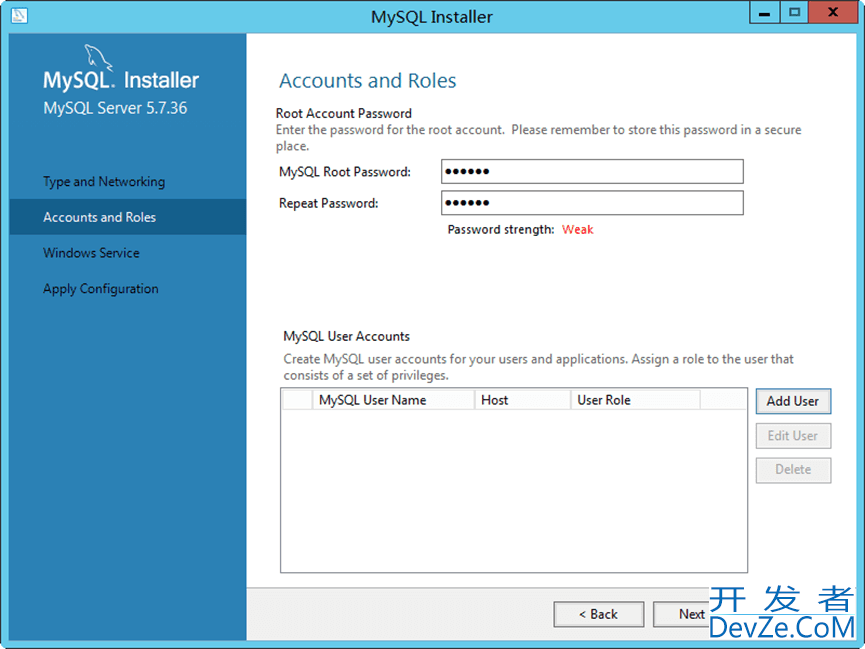
Task: Click the Weak password strength text
Action: tap(578, 230)
